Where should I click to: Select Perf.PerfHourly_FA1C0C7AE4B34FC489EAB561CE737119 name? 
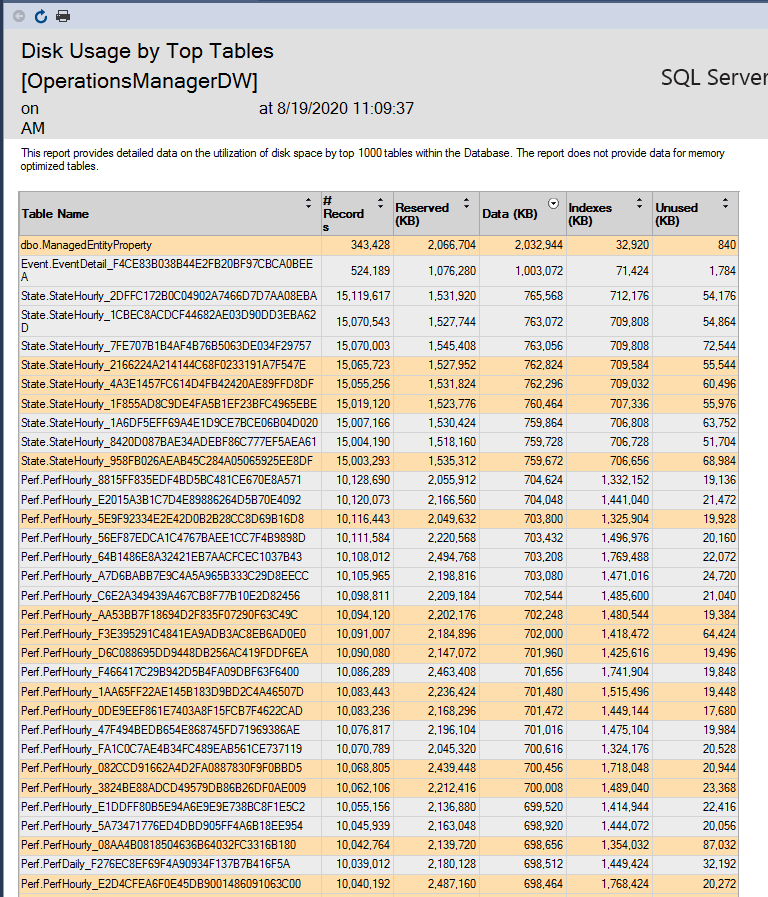[x=161, y=749]
